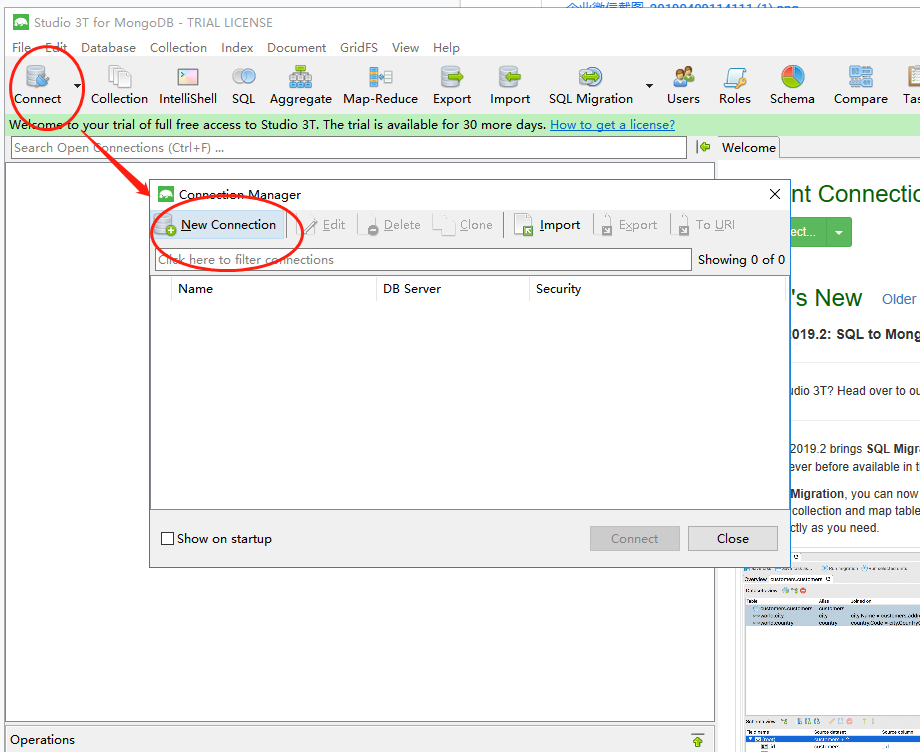Screen dimensions: 920x752
Task: Sort by the Name column header
Action: tap(273, 289)
